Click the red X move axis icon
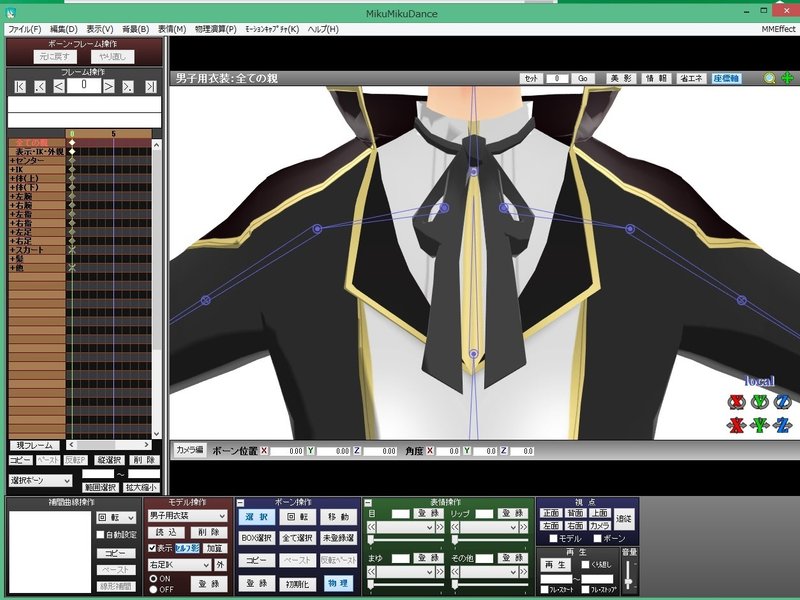The height and width of the screenshot is (600, 800). pyautogui.click(x=736, y=425)
